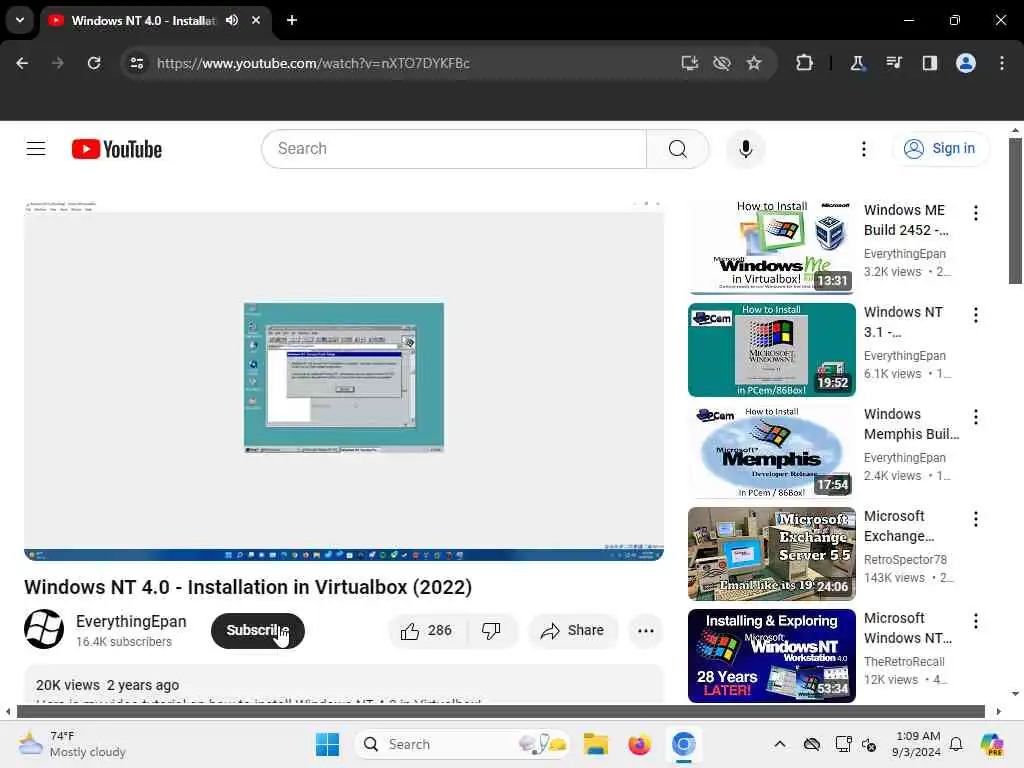Bookmark this page with the star
This screenshot has width=1024, height=768.
click(x=754, y=63)
